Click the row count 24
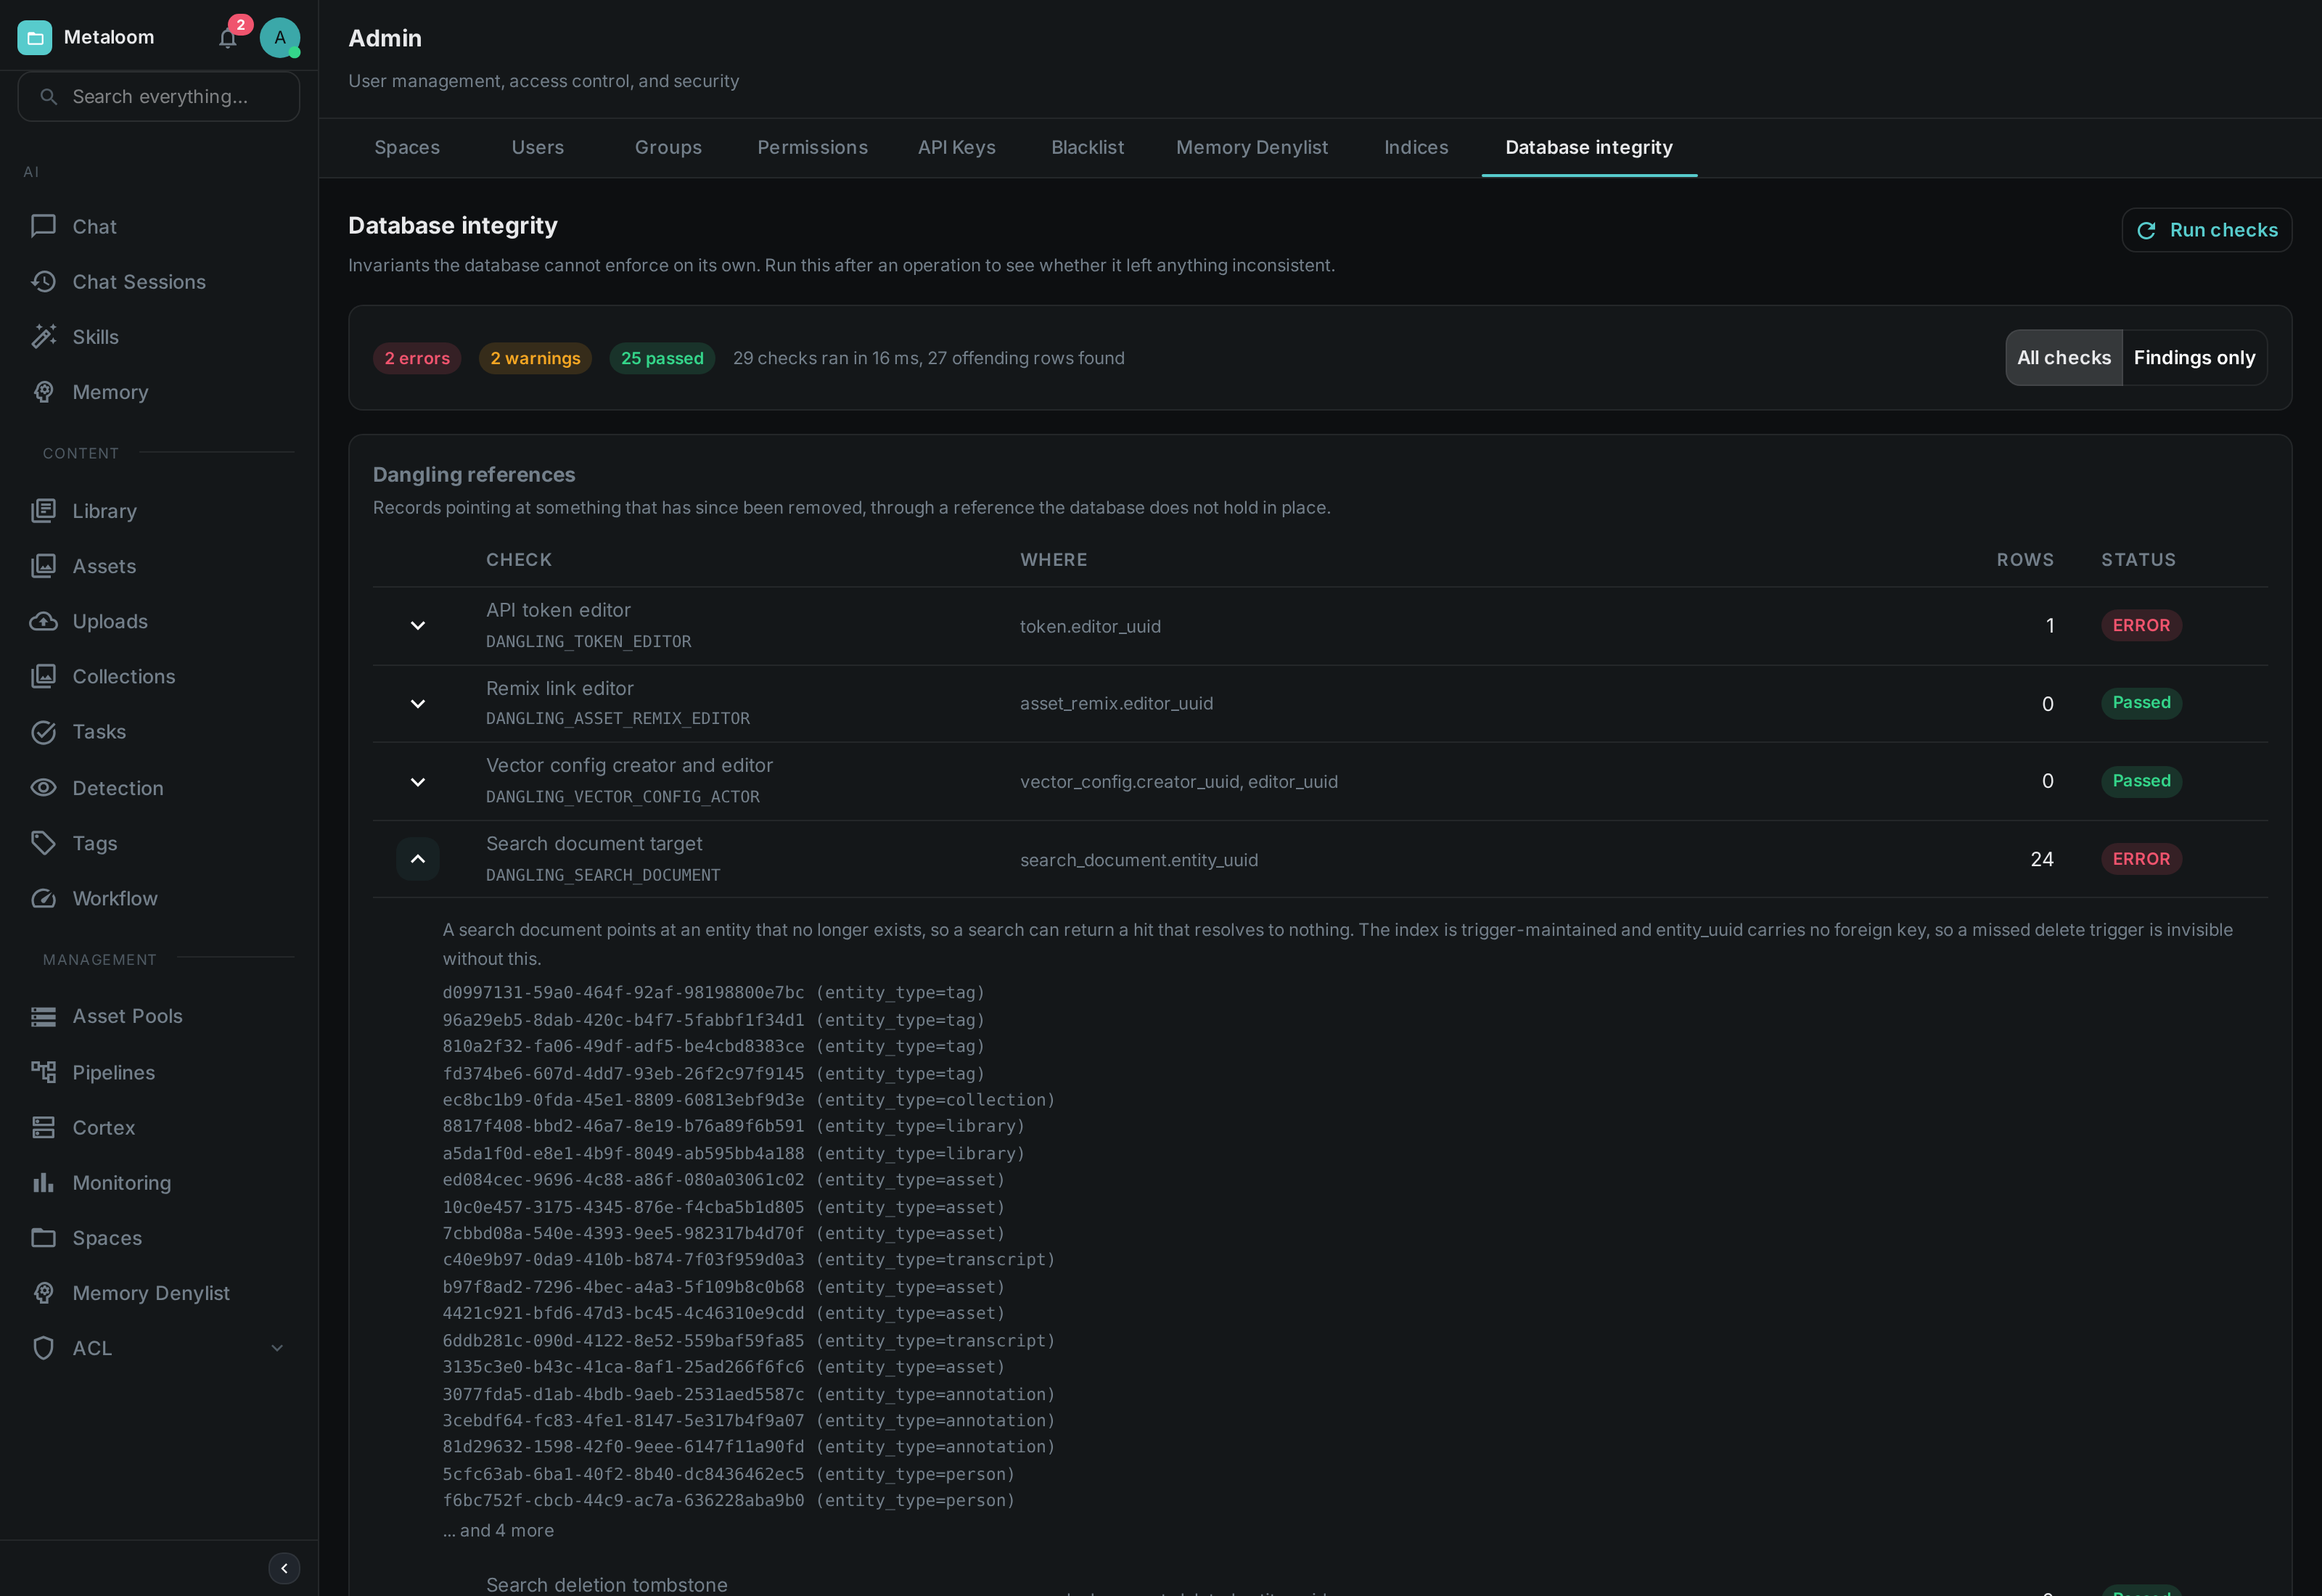The height and width of the screenshot is (1596, 2322). pos(2042,859)
